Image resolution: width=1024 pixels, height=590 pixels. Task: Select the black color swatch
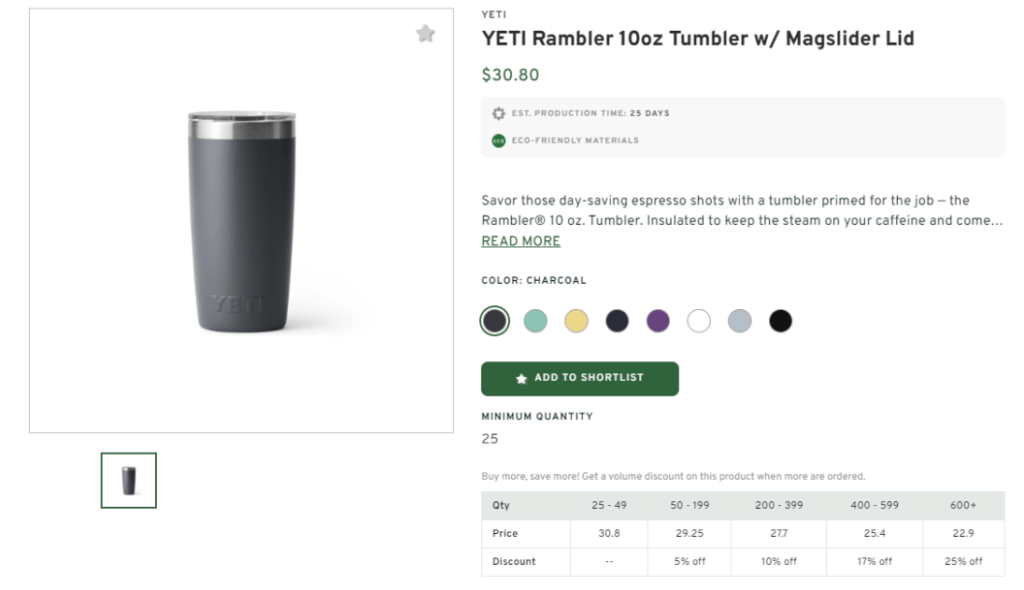coord(781,320)
